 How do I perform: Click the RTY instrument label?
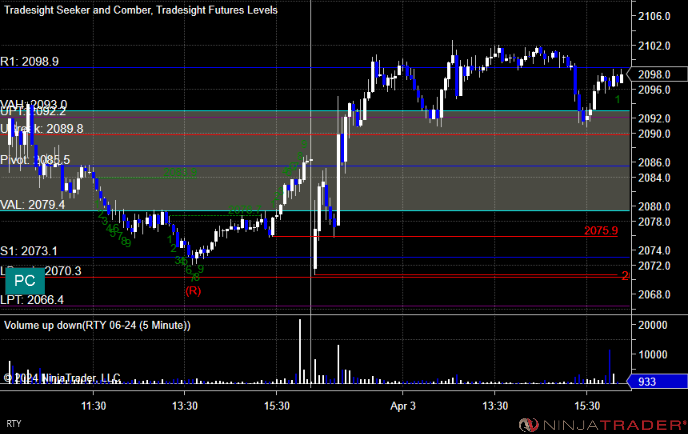point(14,424)
